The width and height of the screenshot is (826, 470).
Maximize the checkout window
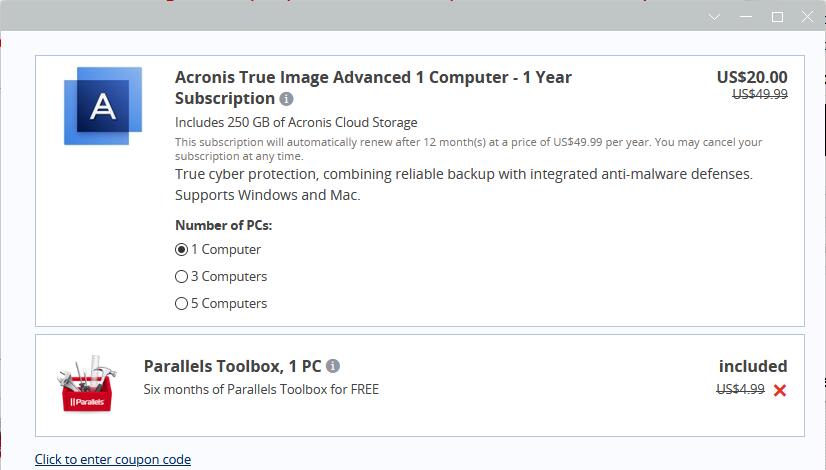pyautogui.click(x=777, y=17)
